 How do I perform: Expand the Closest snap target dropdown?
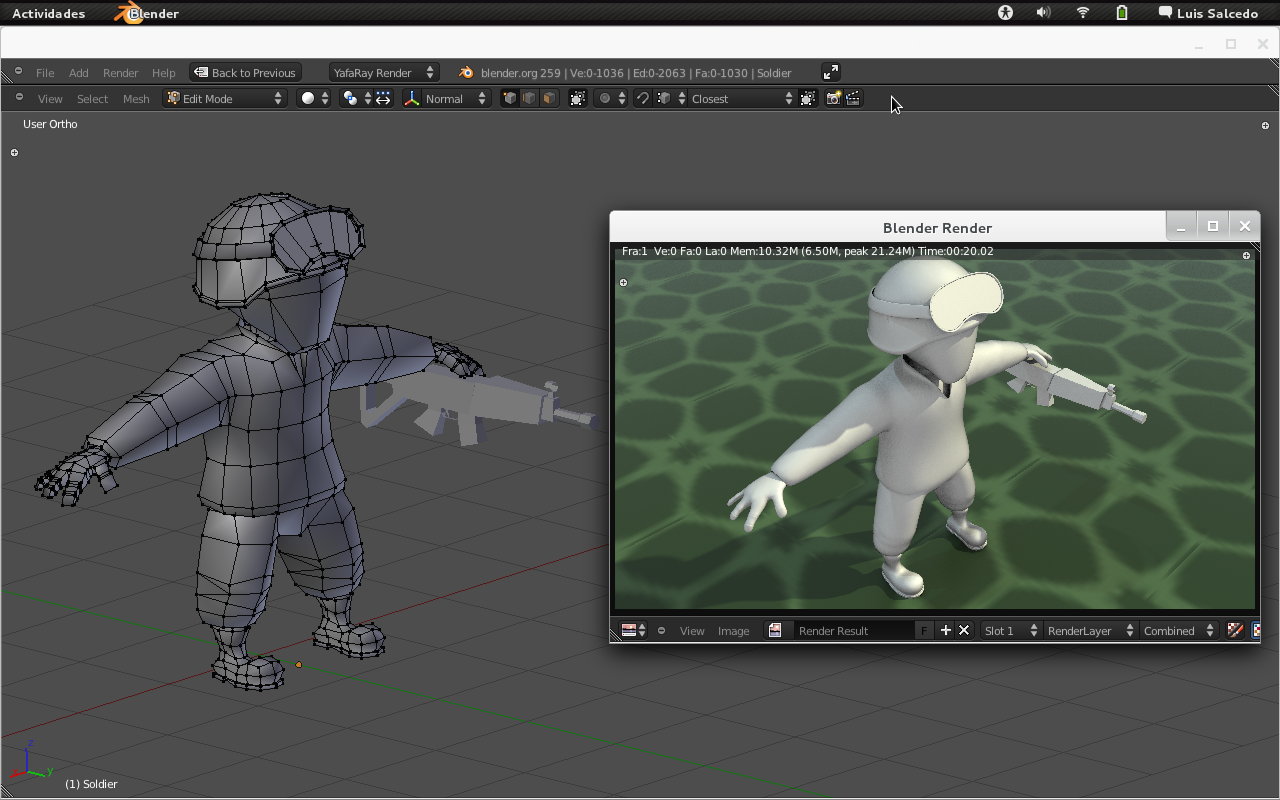(x=741, y=98)
